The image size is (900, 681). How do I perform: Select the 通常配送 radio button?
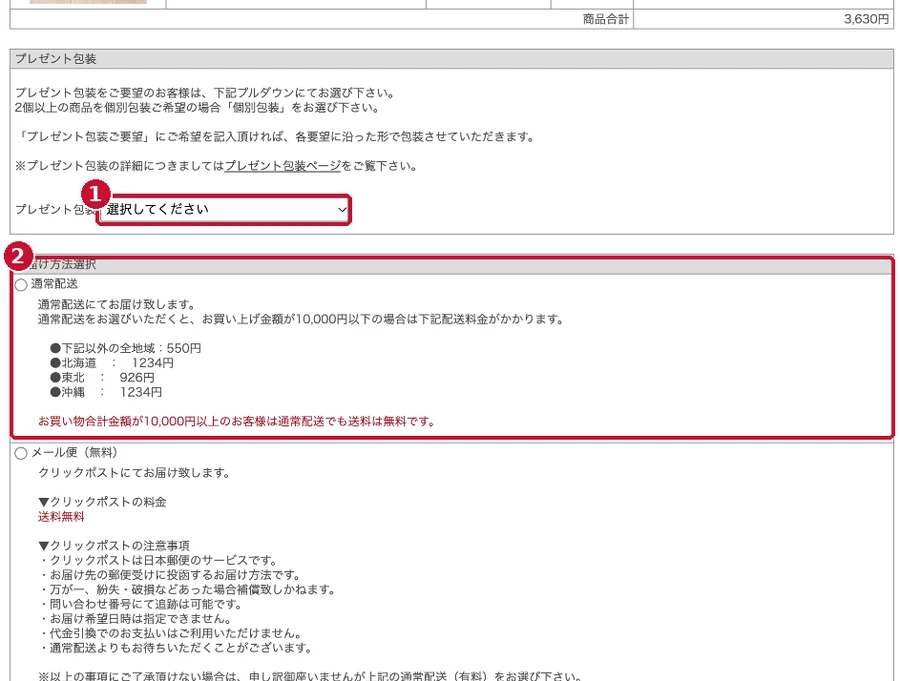[21, 285]
